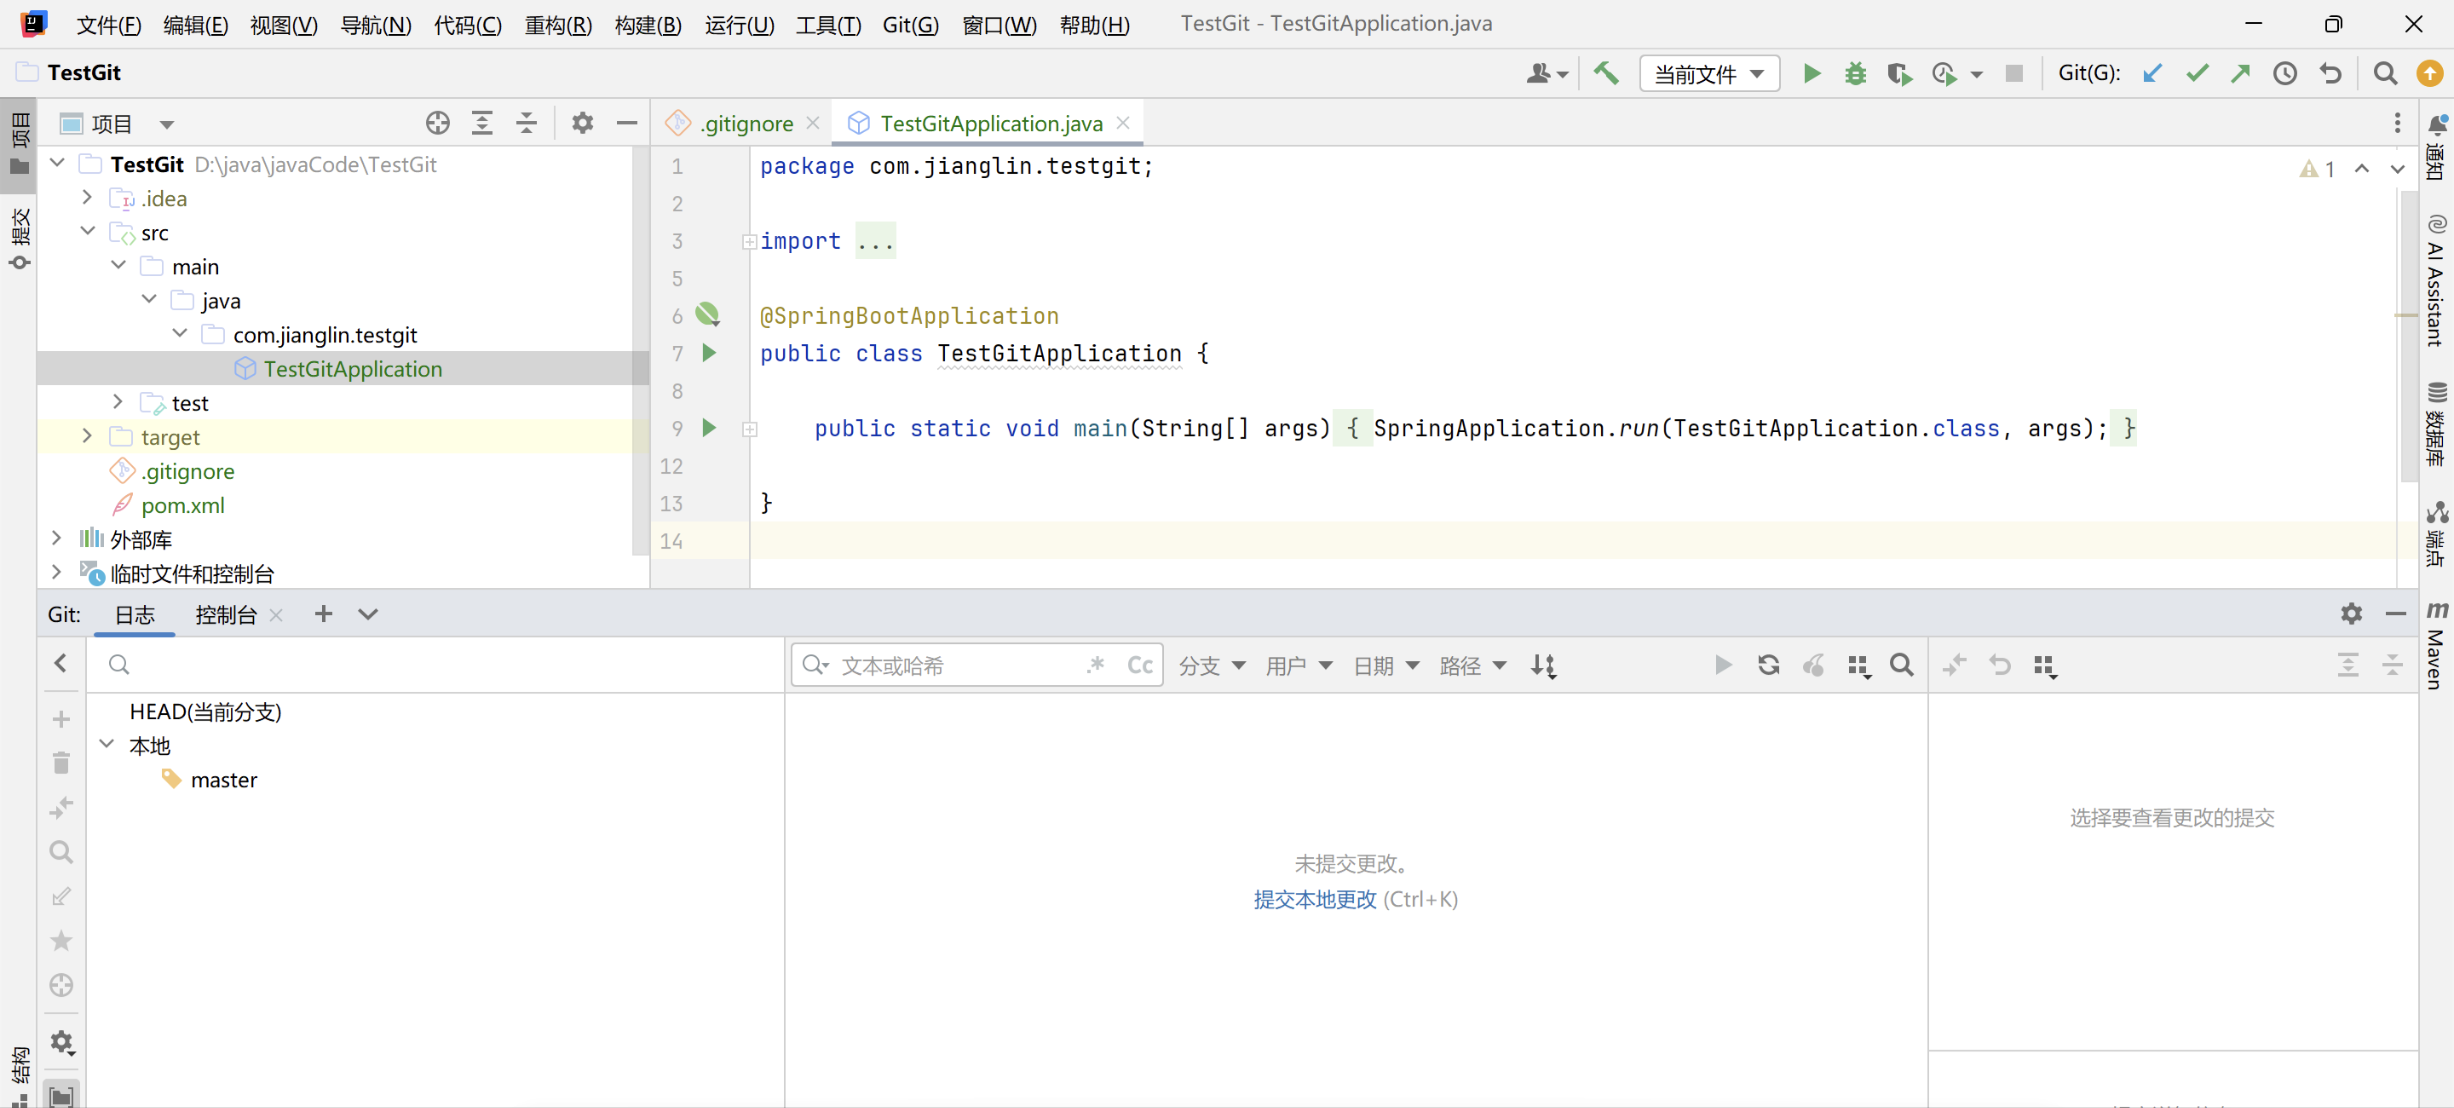
Task: Click the green Run button in toolbar
Action: [1811, 73]
